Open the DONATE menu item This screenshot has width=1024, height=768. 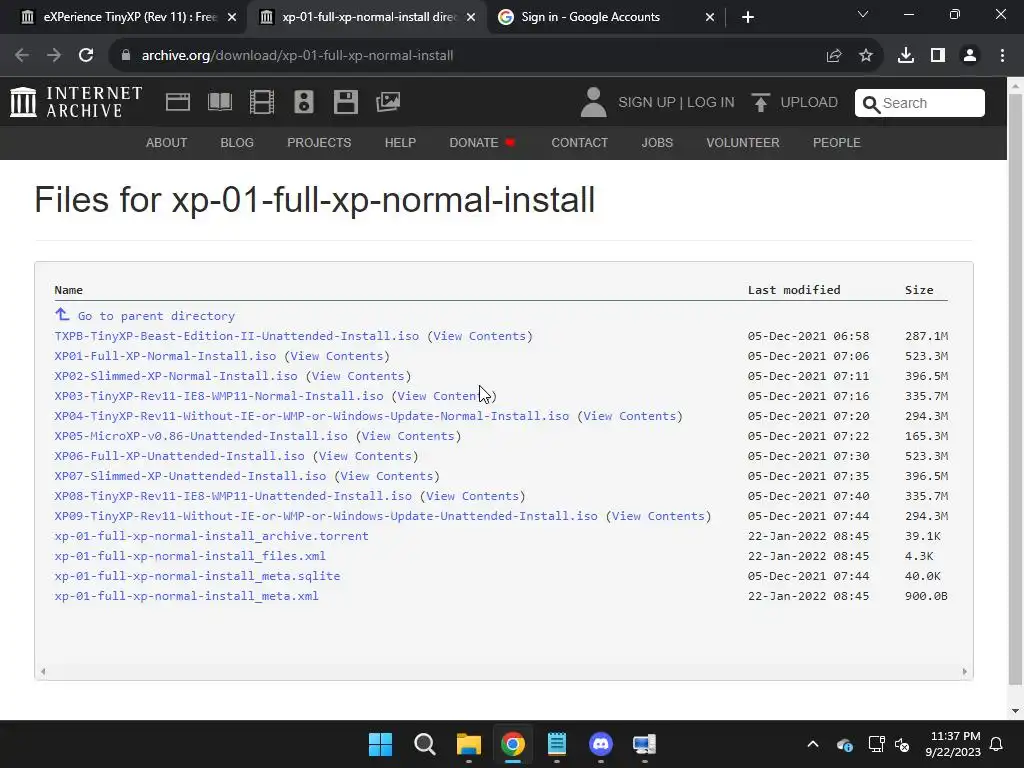tap(483, 142)
